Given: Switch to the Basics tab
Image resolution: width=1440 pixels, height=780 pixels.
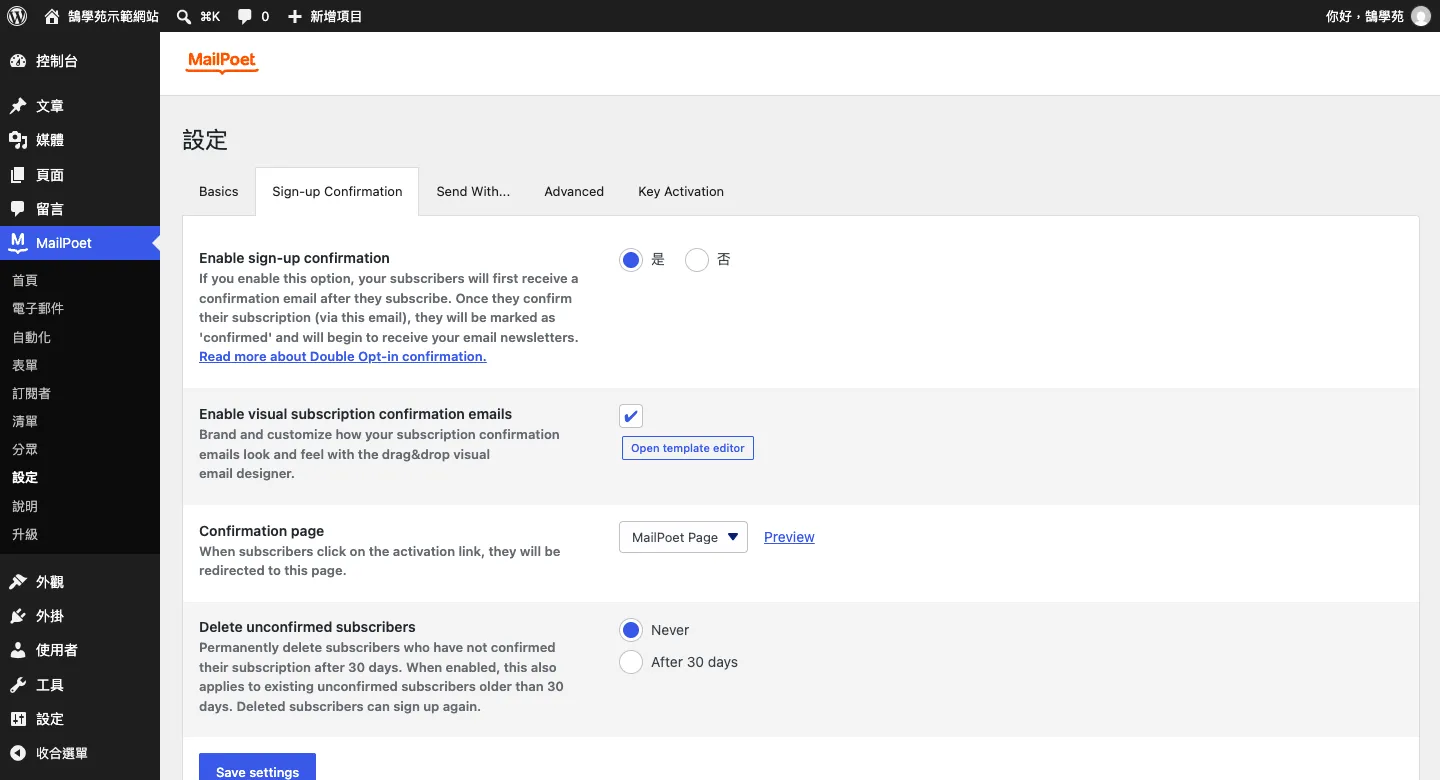Looking at the screenshot, I should 219,192.
